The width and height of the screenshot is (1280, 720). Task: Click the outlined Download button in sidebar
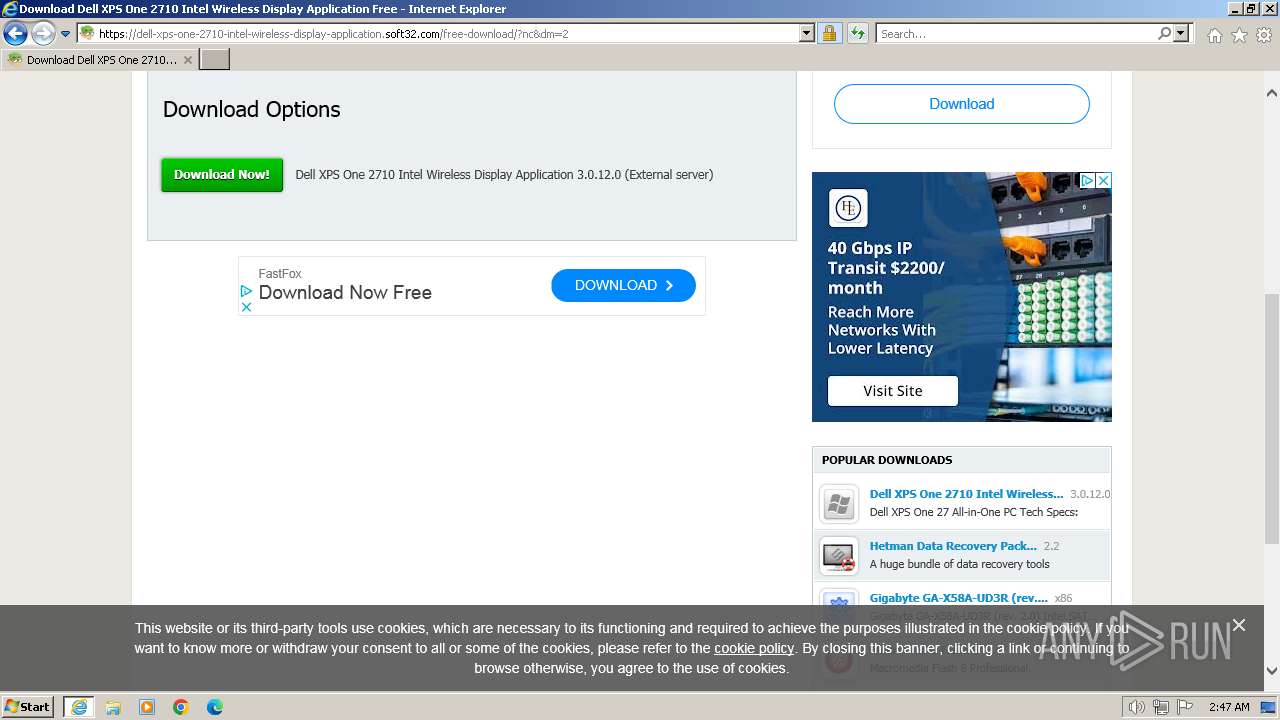pyautogui.click(x=961, y=104)
